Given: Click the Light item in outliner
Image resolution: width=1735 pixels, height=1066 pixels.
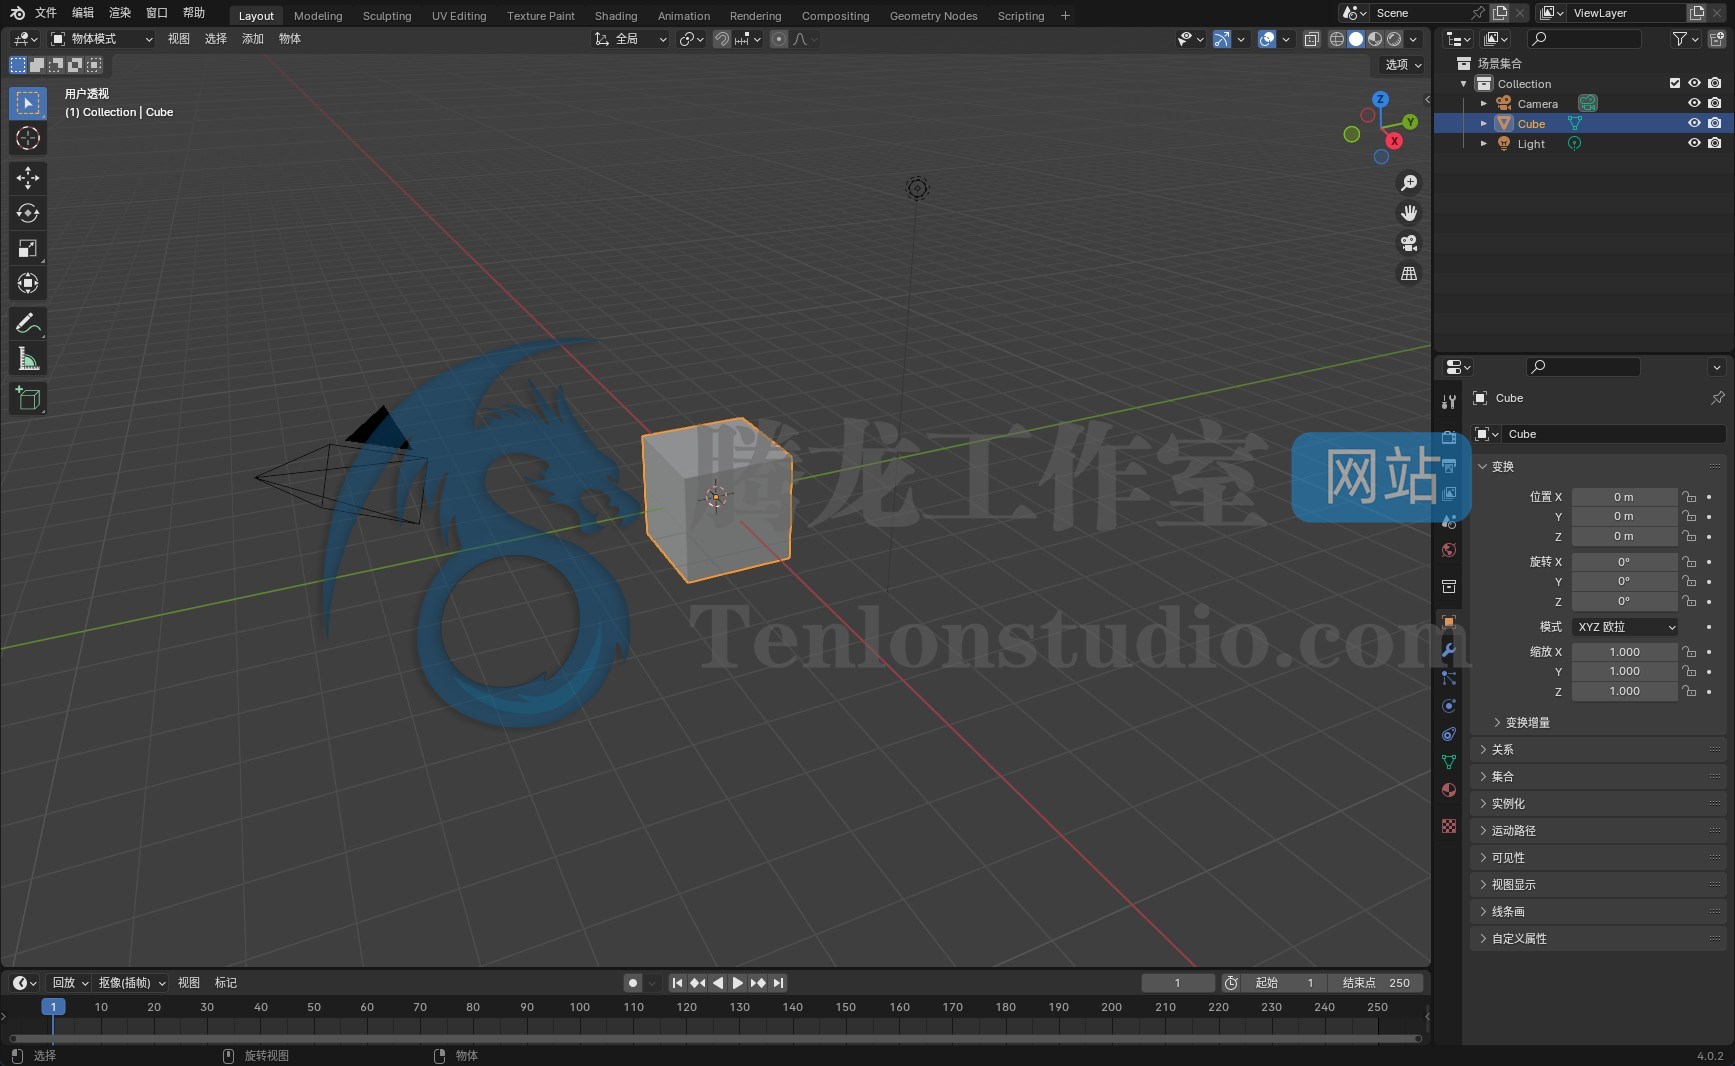Looking at the screenshot, I should pyautogui.click(x=1531, y=144).
